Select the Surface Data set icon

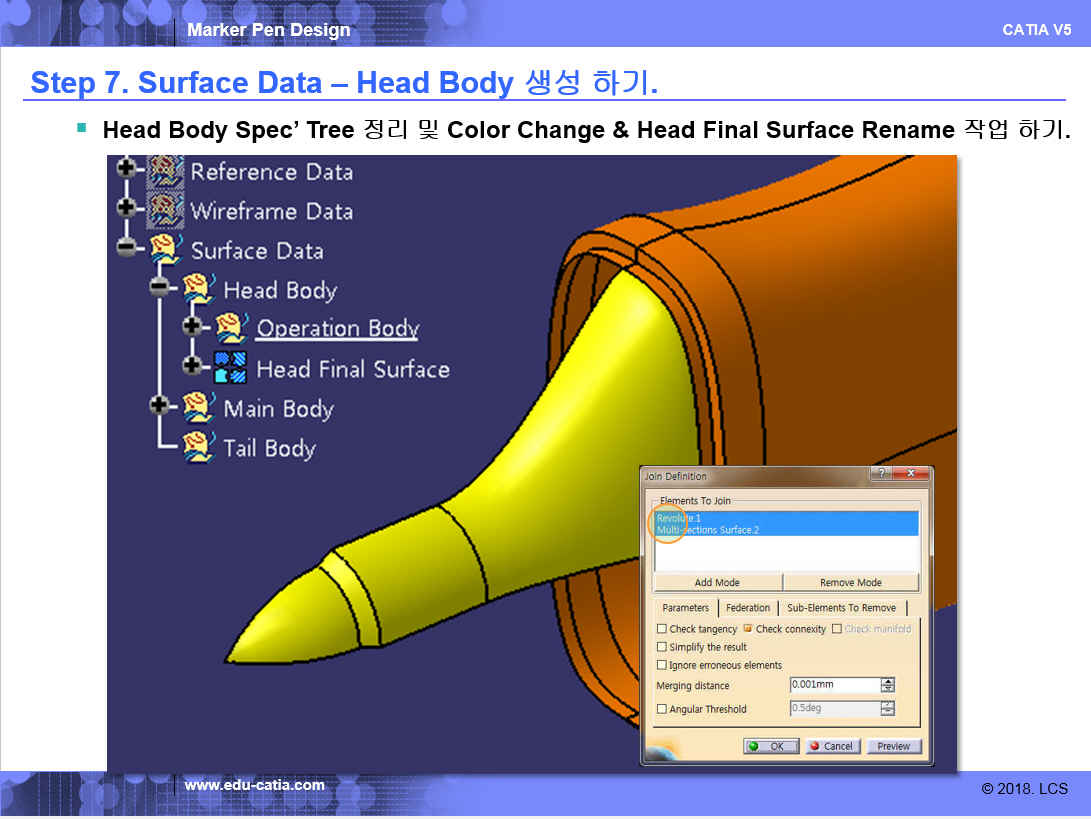pos(165,250)
